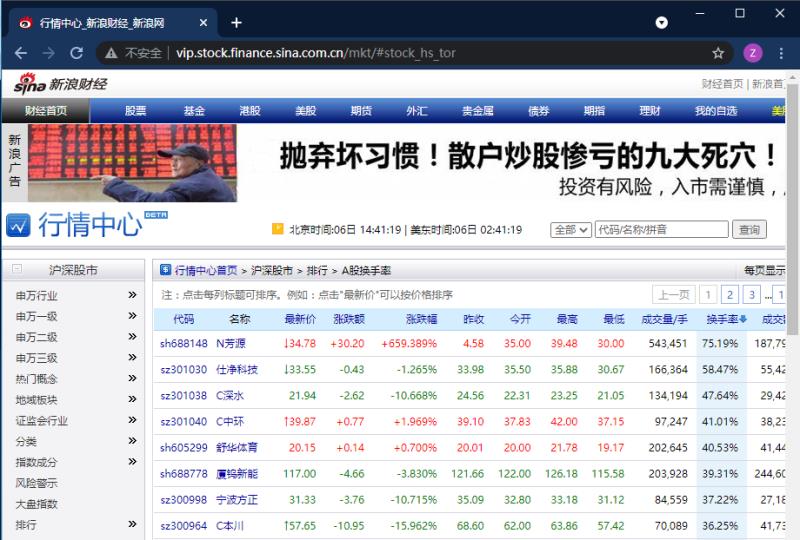Click the 沪深股市 breadcrumb link

[272, 270]
